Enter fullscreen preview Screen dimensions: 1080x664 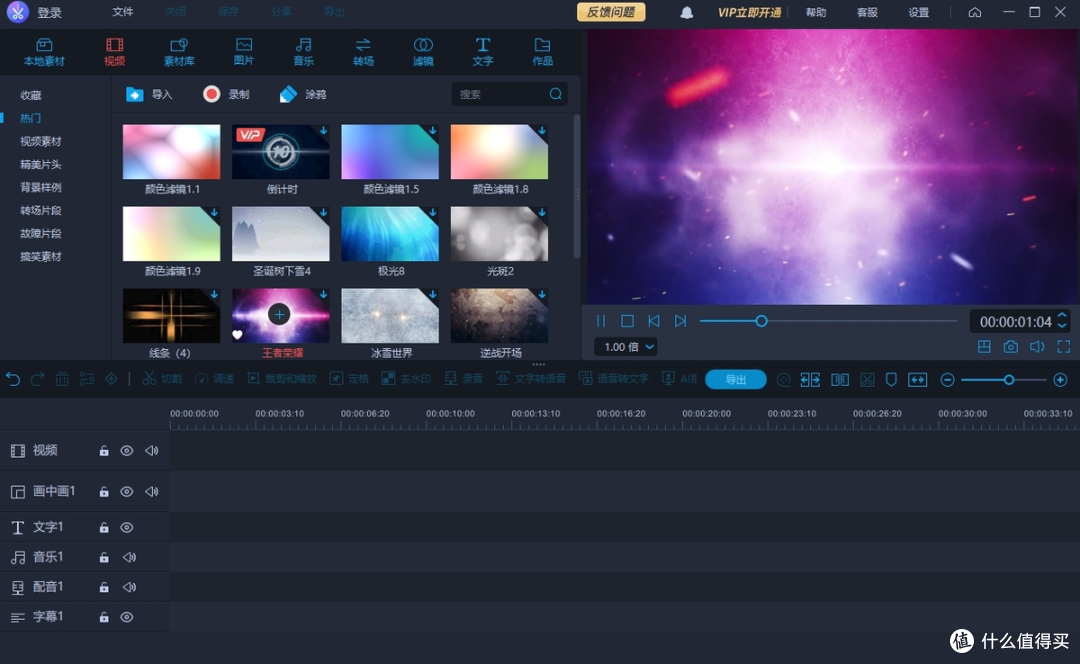pyautogui.click(x=1063, y=346)
